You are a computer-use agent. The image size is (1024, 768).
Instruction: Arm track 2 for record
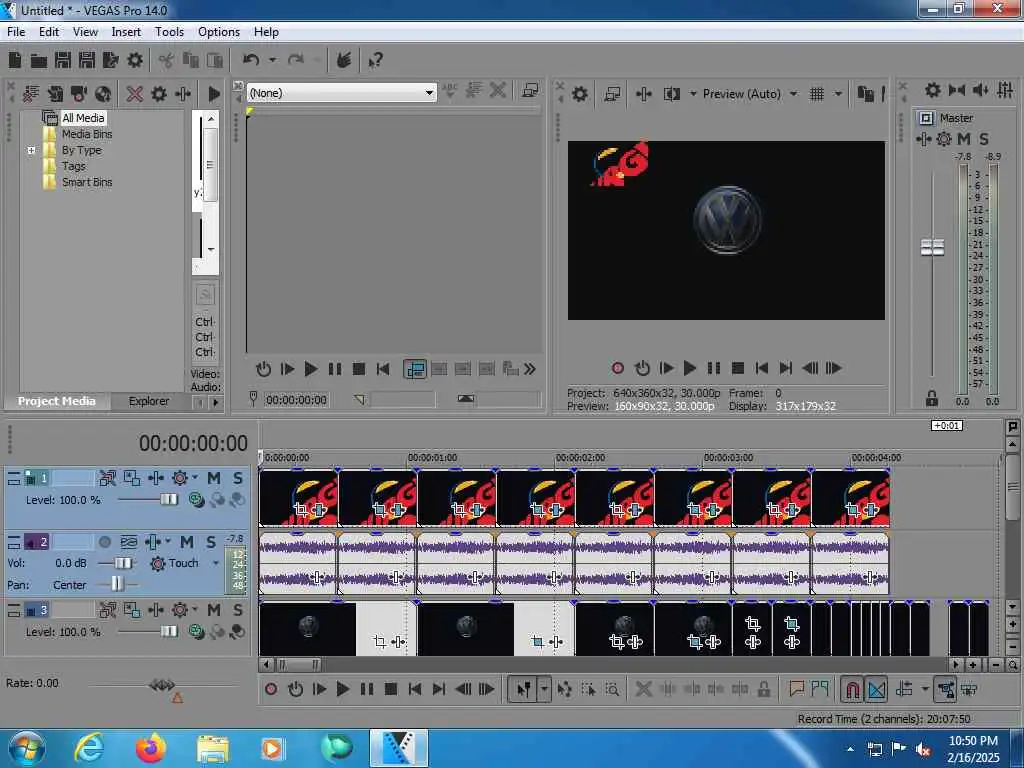104,542
